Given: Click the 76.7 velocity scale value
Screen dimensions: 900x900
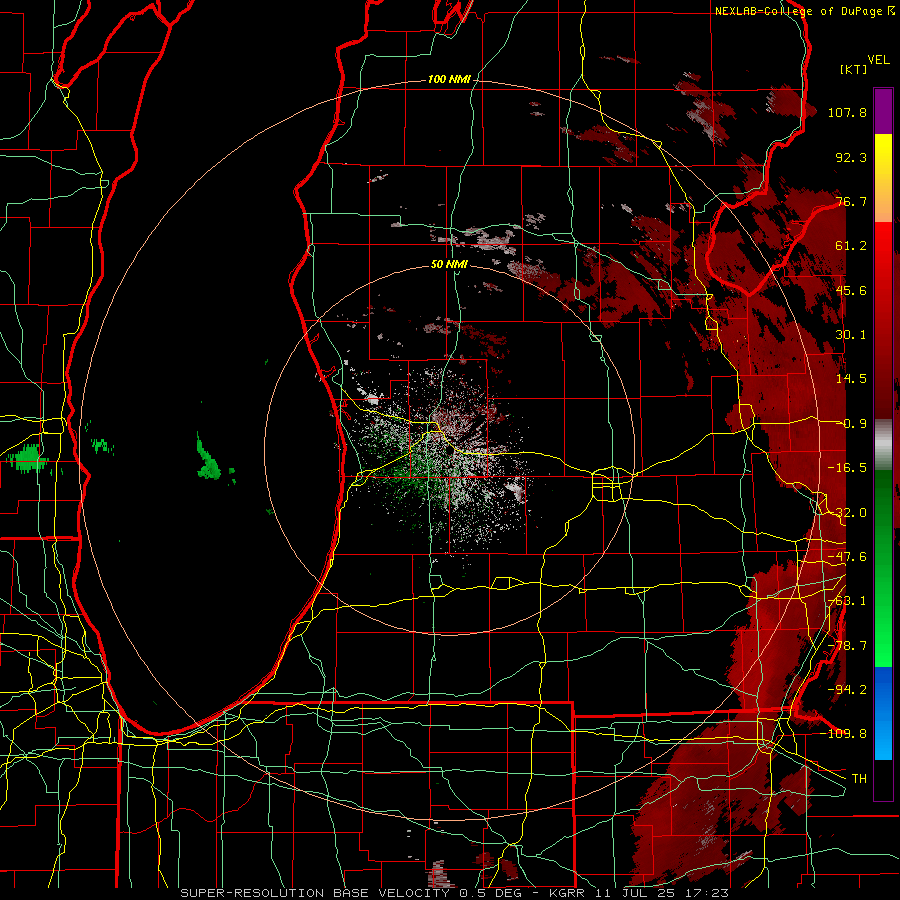Looking at the screenshot, I should (851, 201).
